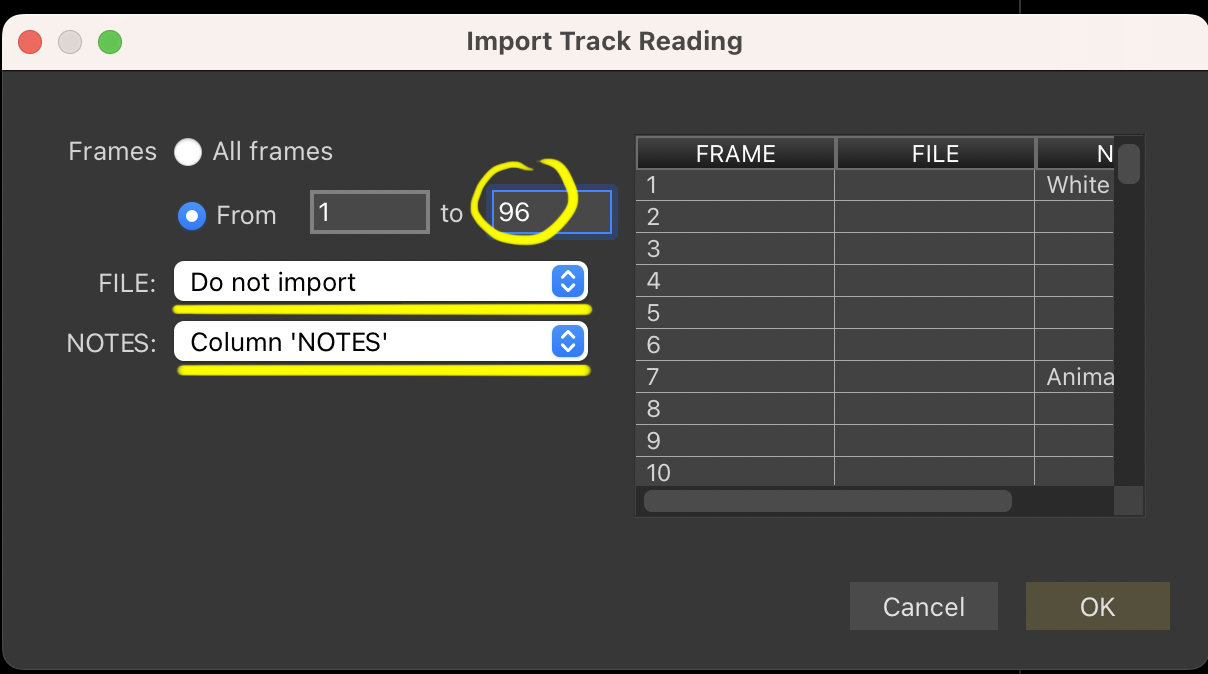Click the NOTES dropdown chevron arrows
Viewport: 1208px width, 674px height.
point(567,342)
